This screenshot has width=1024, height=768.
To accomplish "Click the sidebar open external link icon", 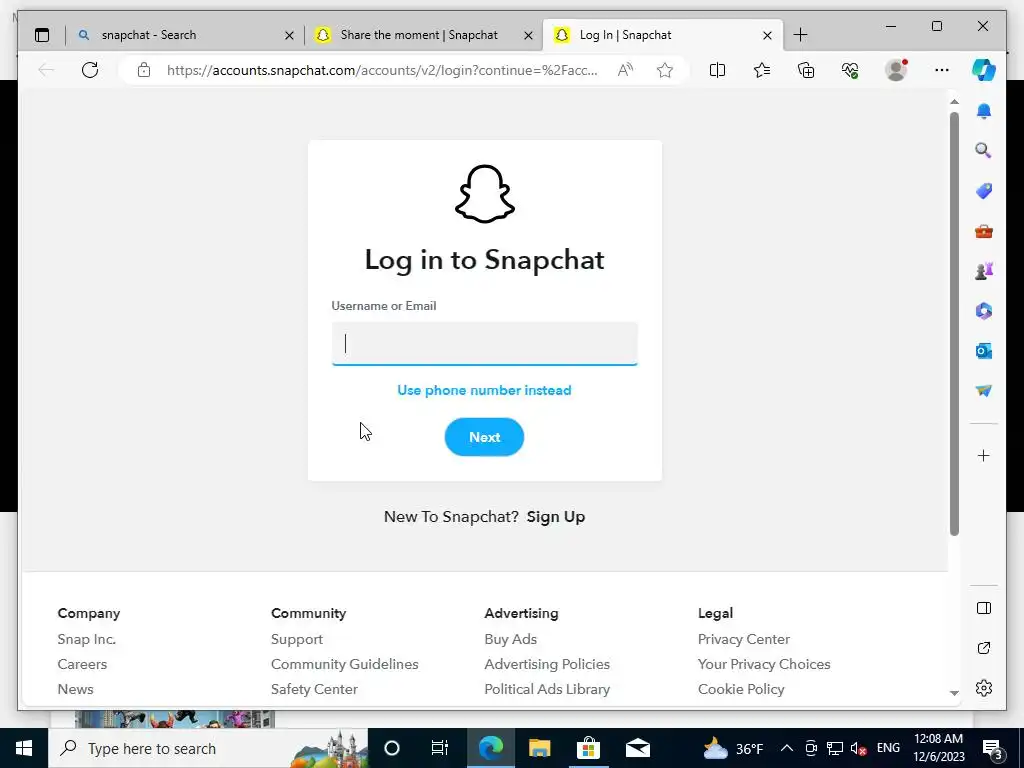I will 984,648.
